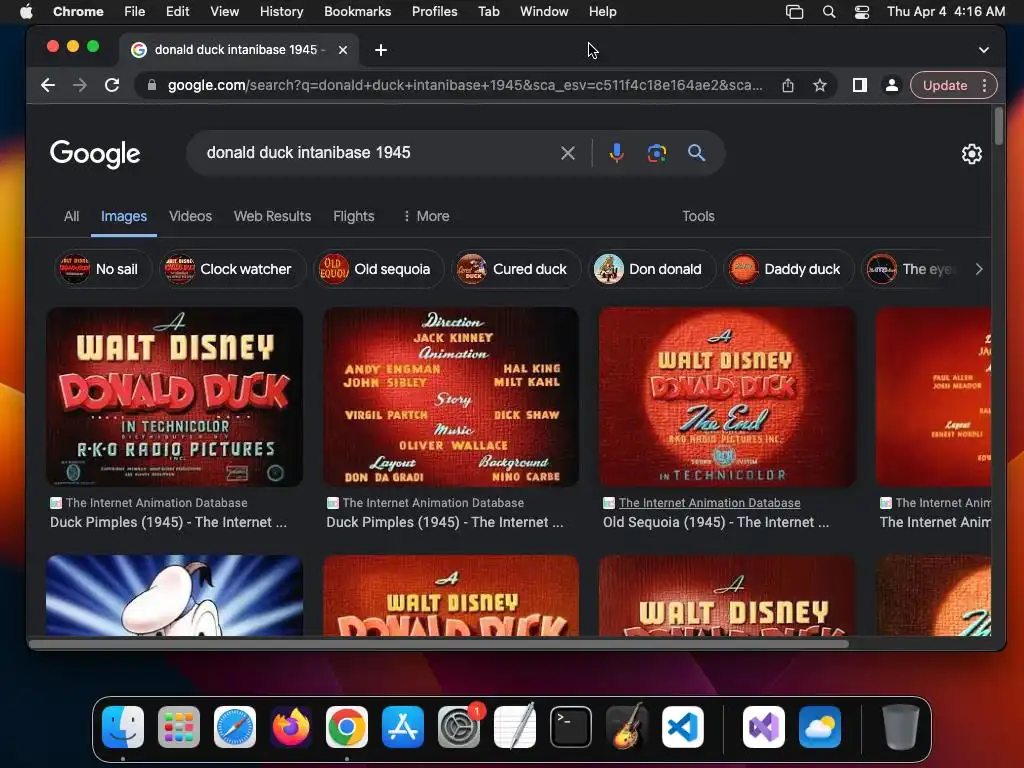
Task: Show more suggestion chips with right arrow
Action: click(x=979, y=269)
